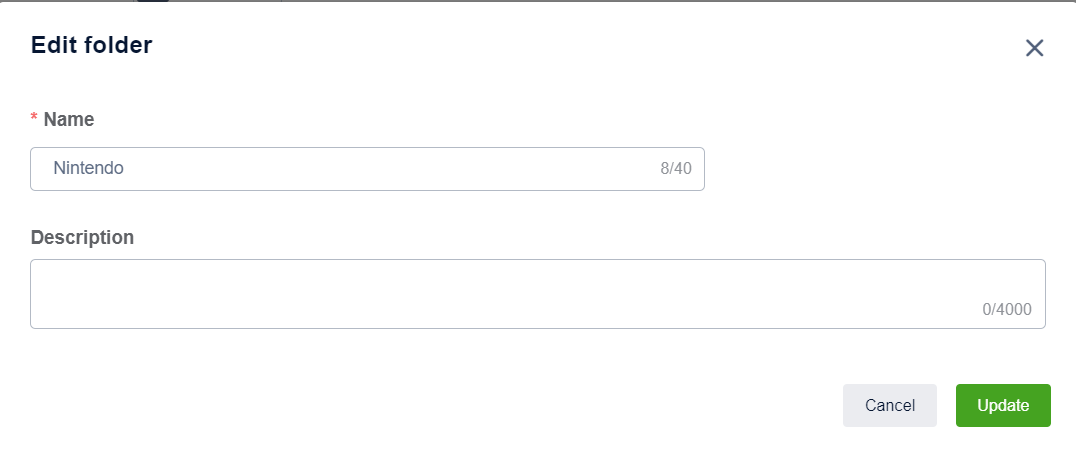Click the "Nintendo" text in the Name field
Screen dimensions: 1076x452
coord(89,169)
